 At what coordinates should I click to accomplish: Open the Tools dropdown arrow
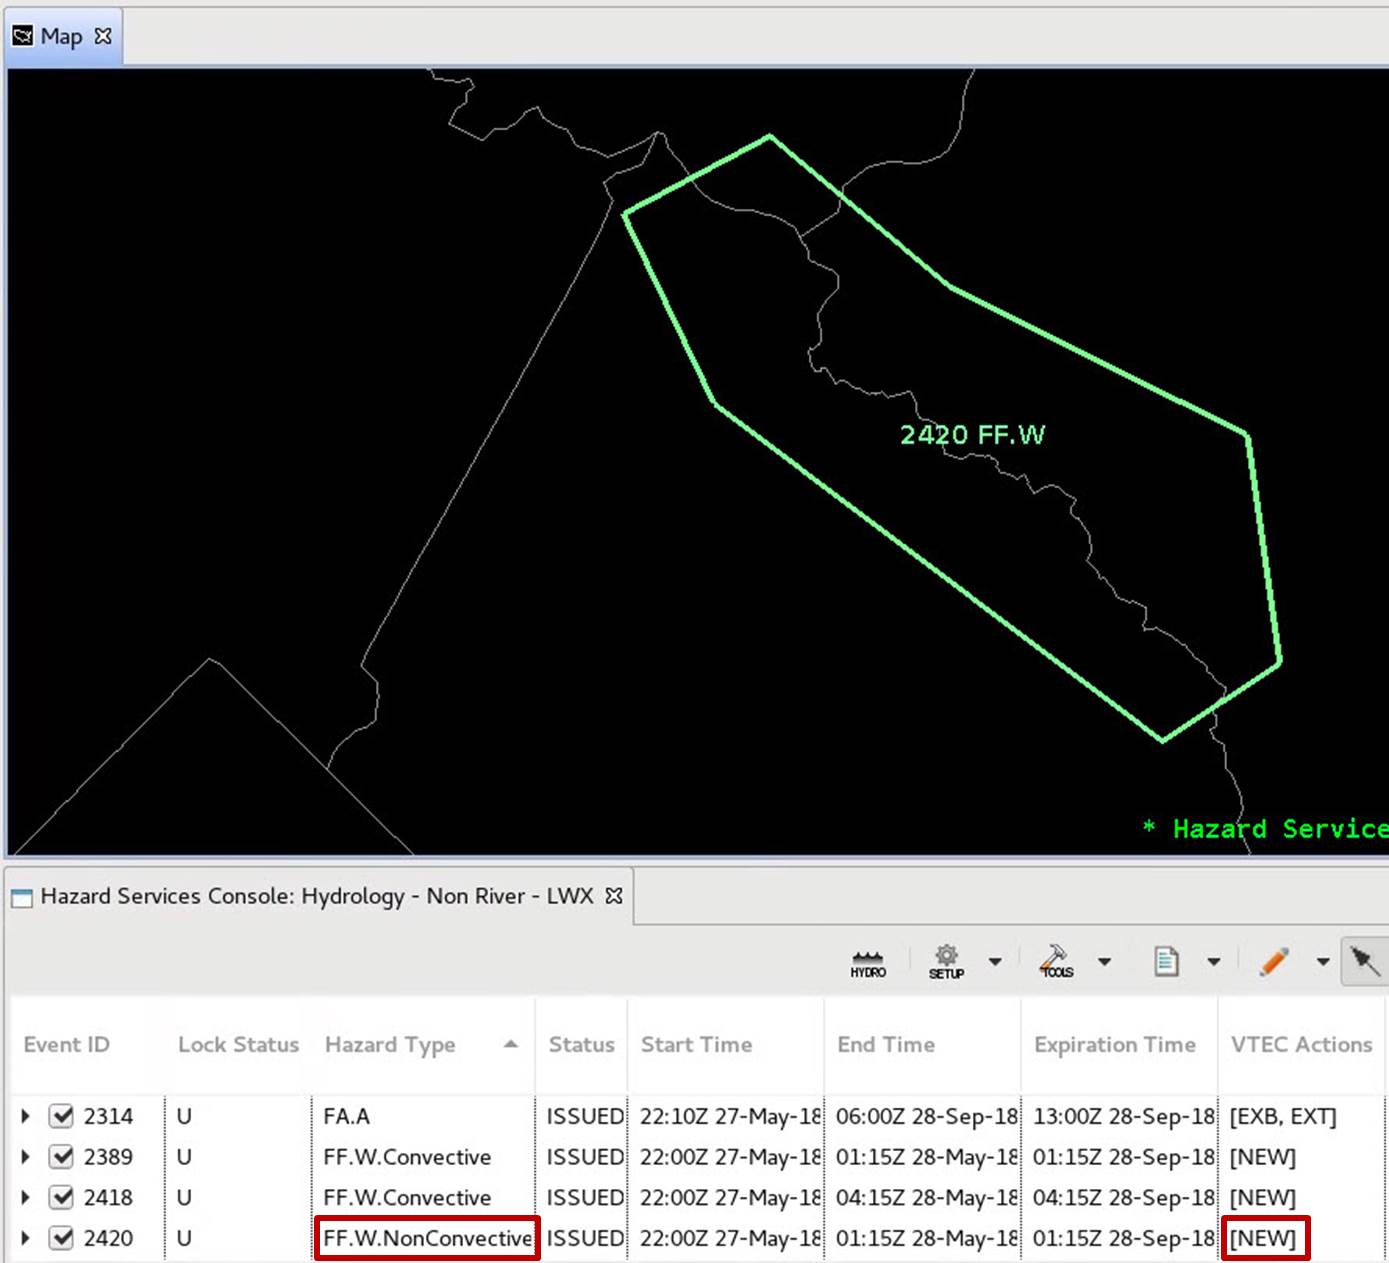tap(1104, 962)
